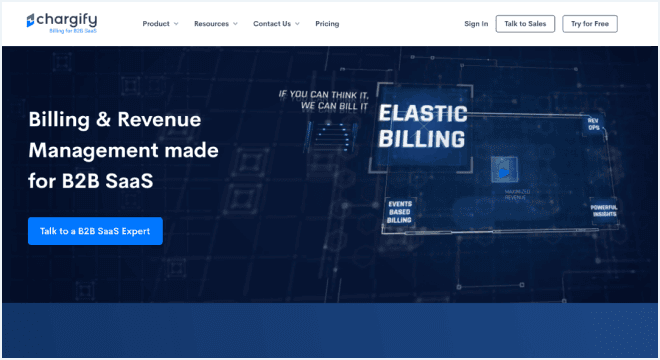Open the Product menu

pyautogui.click(x=156, y=24)
